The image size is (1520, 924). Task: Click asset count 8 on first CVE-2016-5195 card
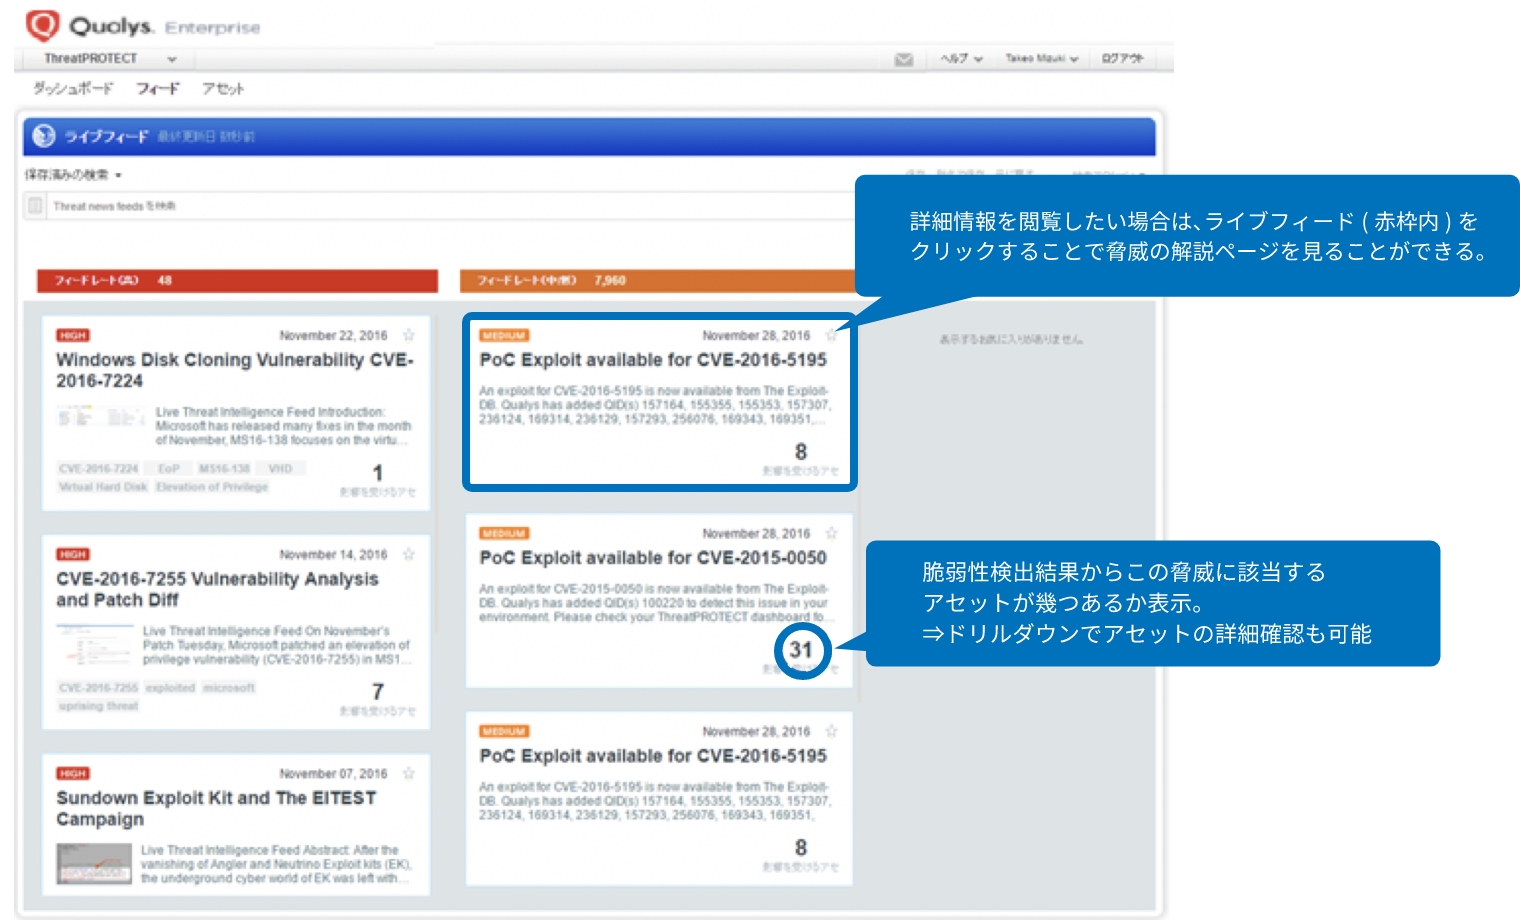tap(801, 452)
